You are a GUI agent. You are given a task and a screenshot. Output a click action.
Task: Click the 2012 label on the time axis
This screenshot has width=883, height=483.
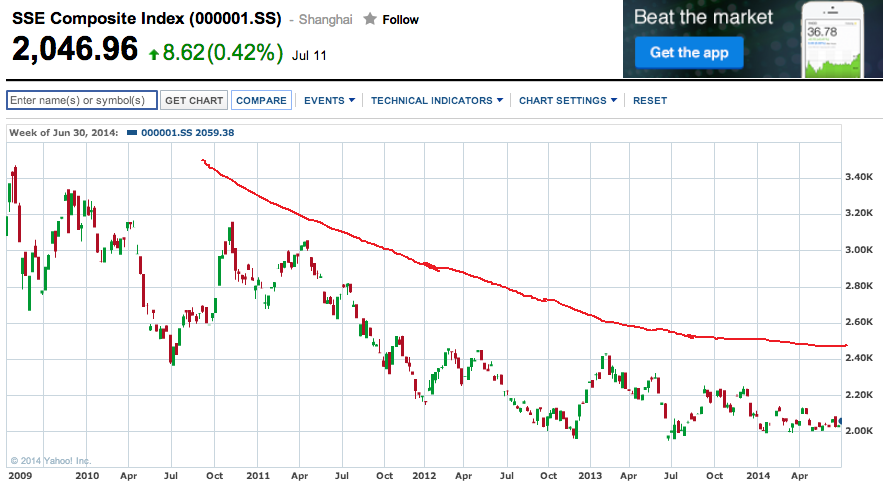425,477
